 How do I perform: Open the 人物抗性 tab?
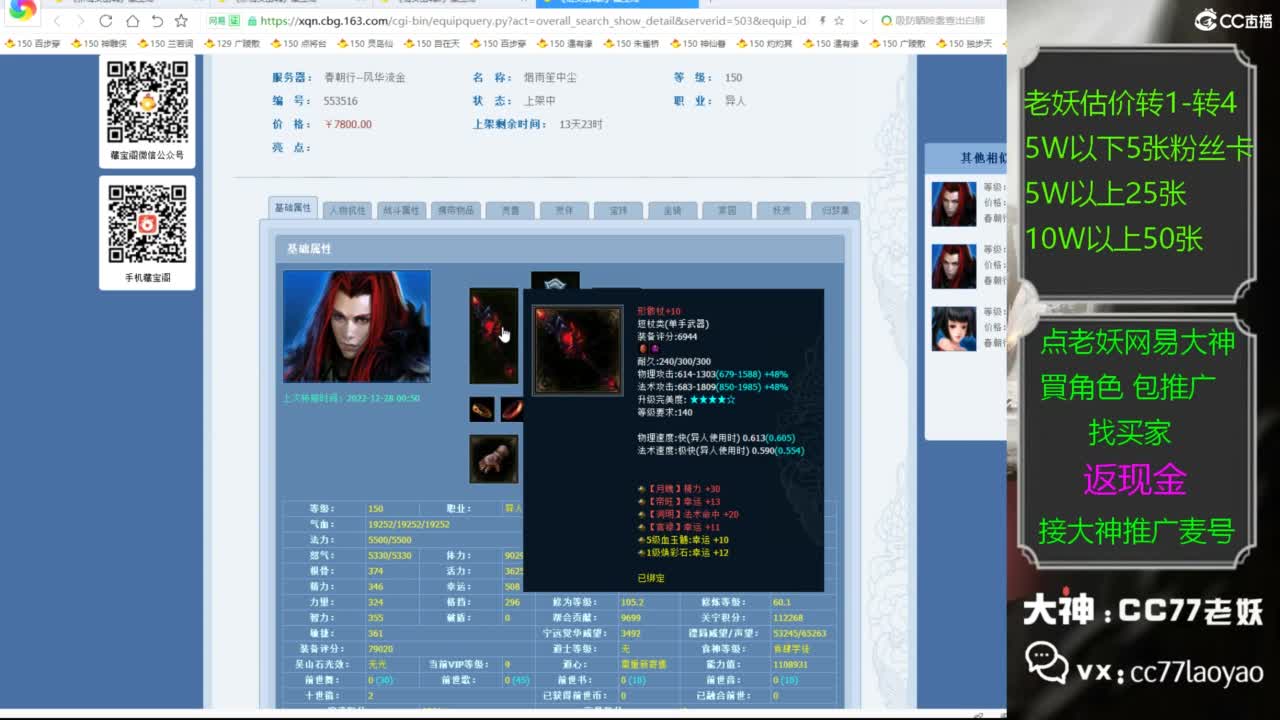[x=347, y=210]
